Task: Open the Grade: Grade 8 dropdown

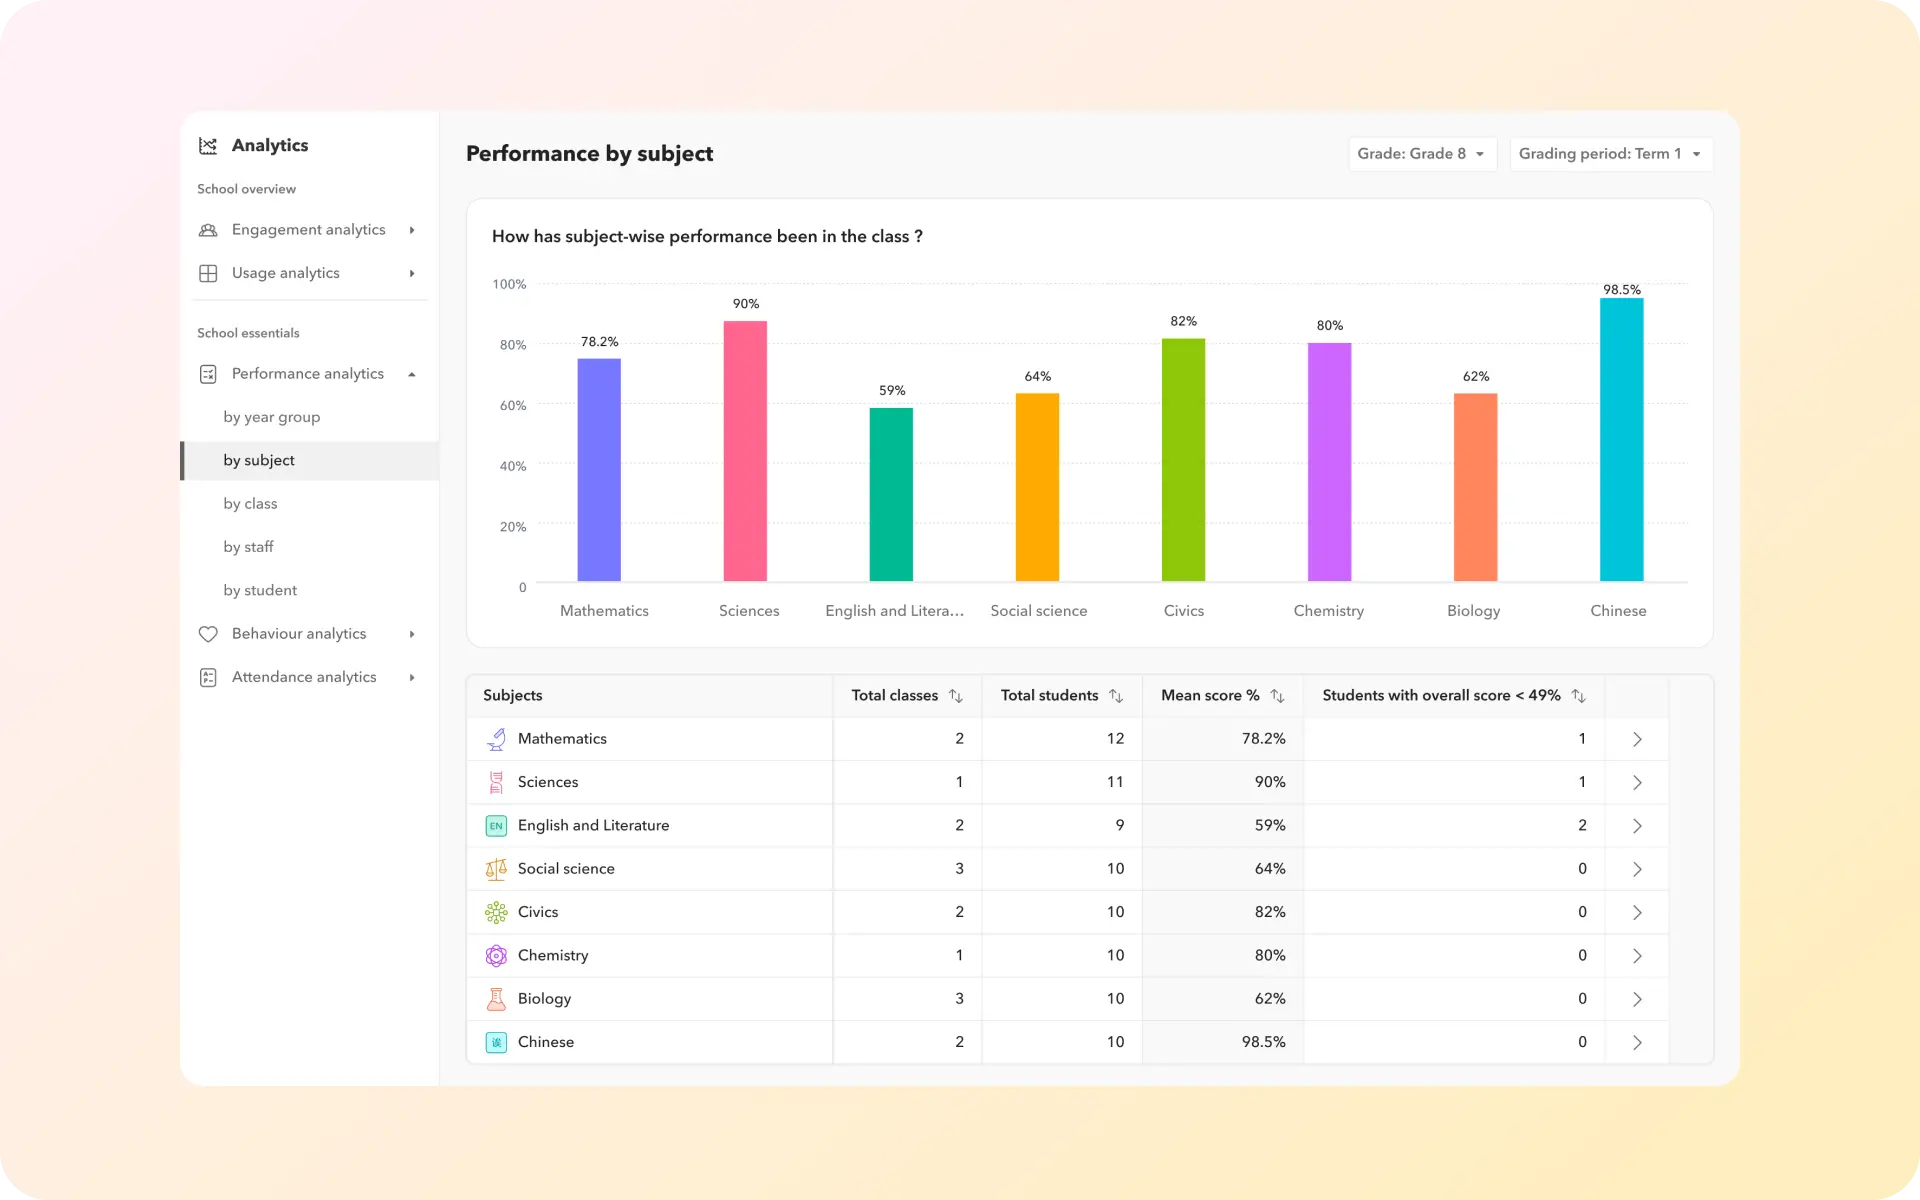Action: point(1422,154)
